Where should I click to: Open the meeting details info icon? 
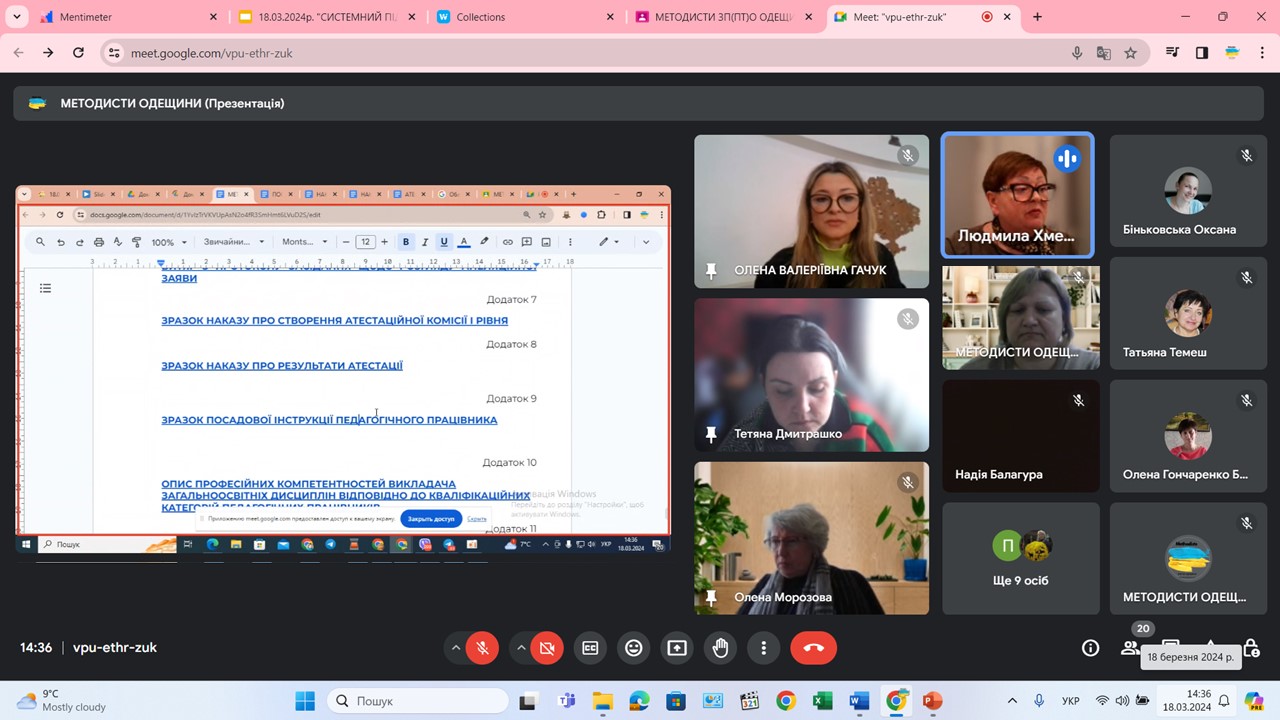[1091, 648]
